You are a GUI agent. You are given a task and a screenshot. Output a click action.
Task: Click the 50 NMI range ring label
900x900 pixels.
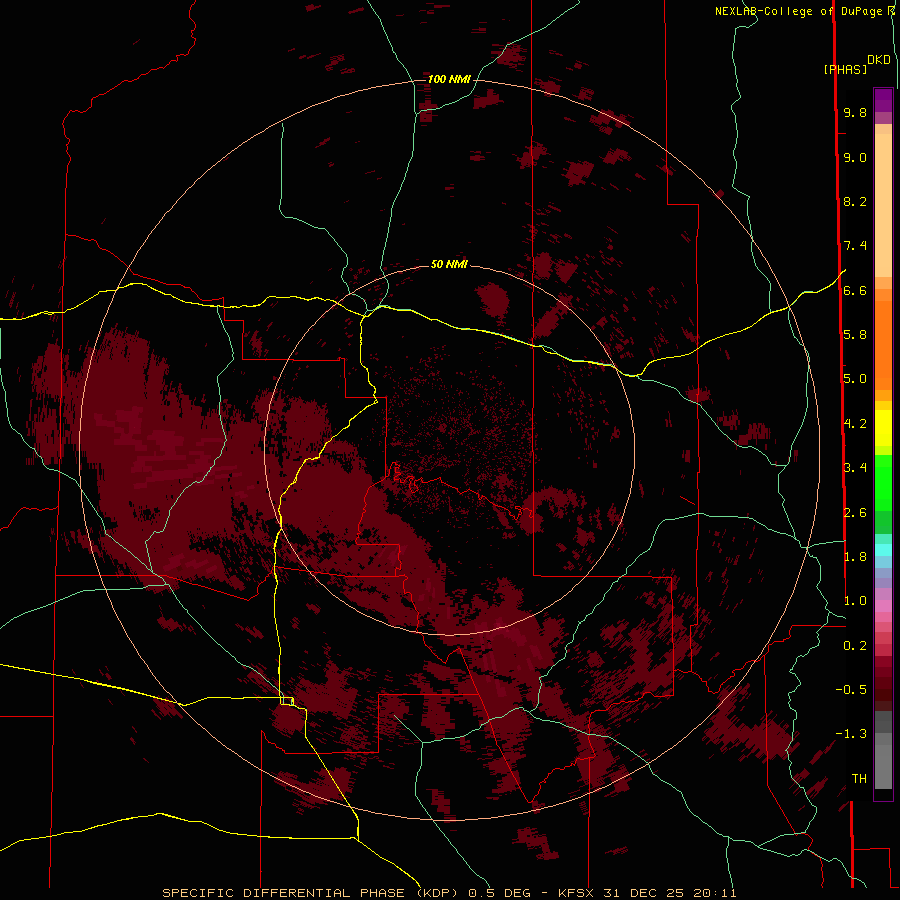(449, 264)
